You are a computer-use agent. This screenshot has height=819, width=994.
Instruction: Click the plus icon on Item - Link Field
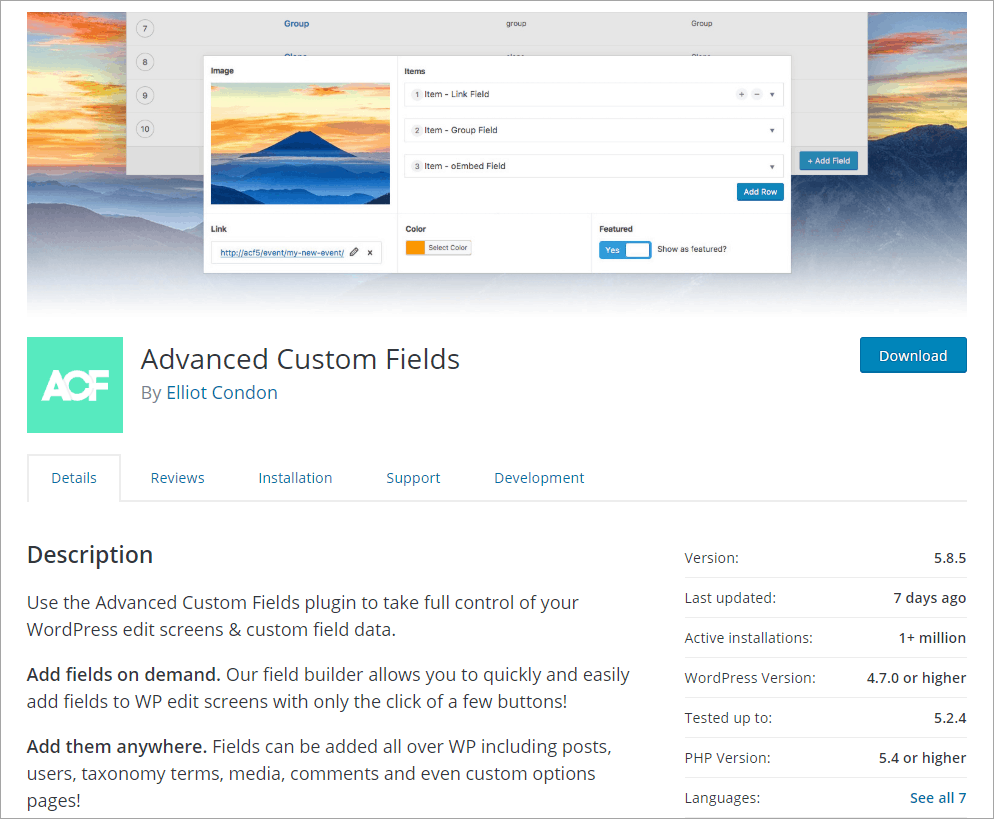point(742,95)
